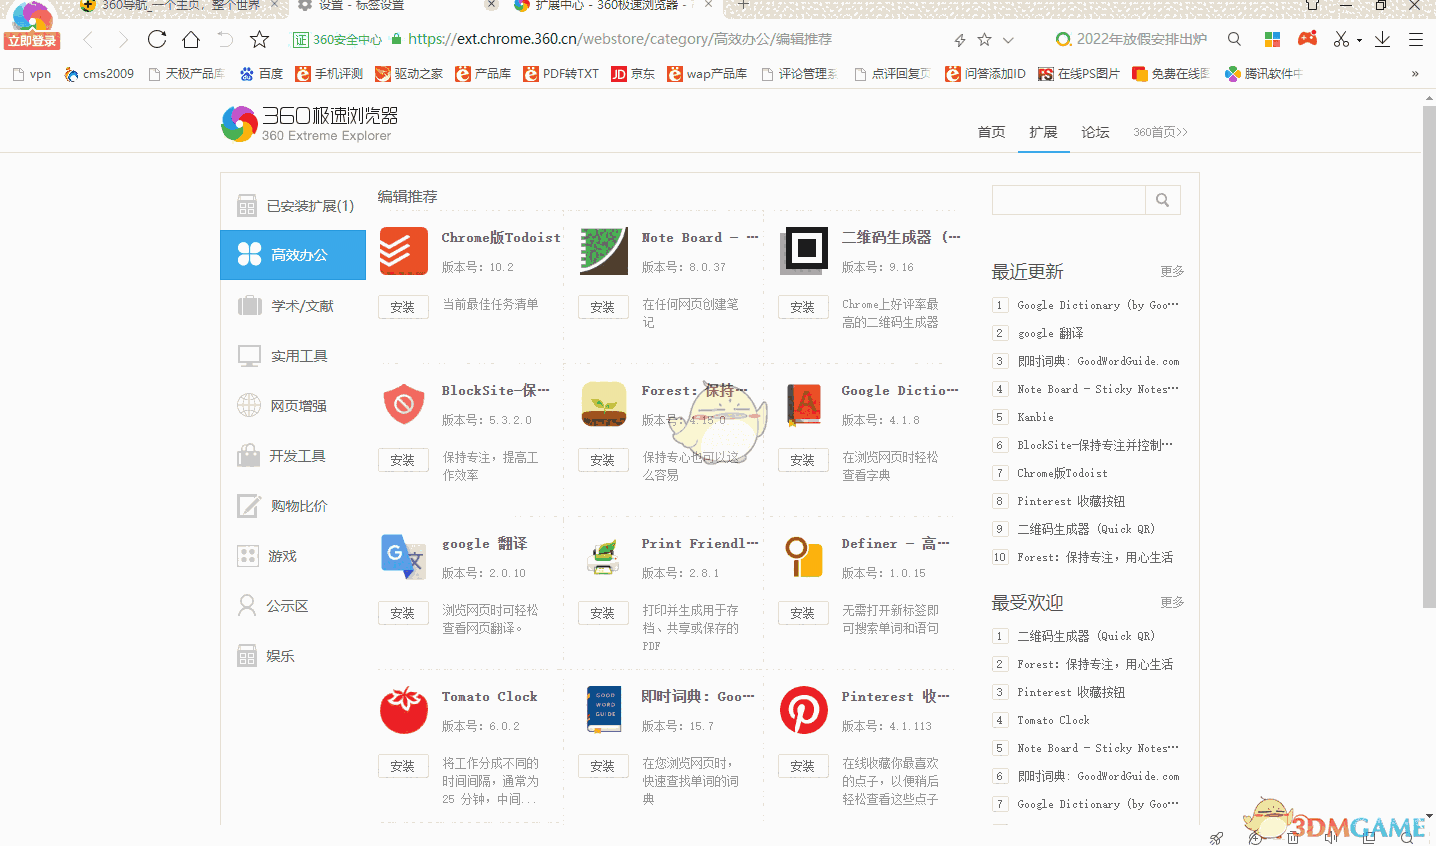
Task: Open the scissors screenshot tool dropdown arrow
Action: (1359, 41)
